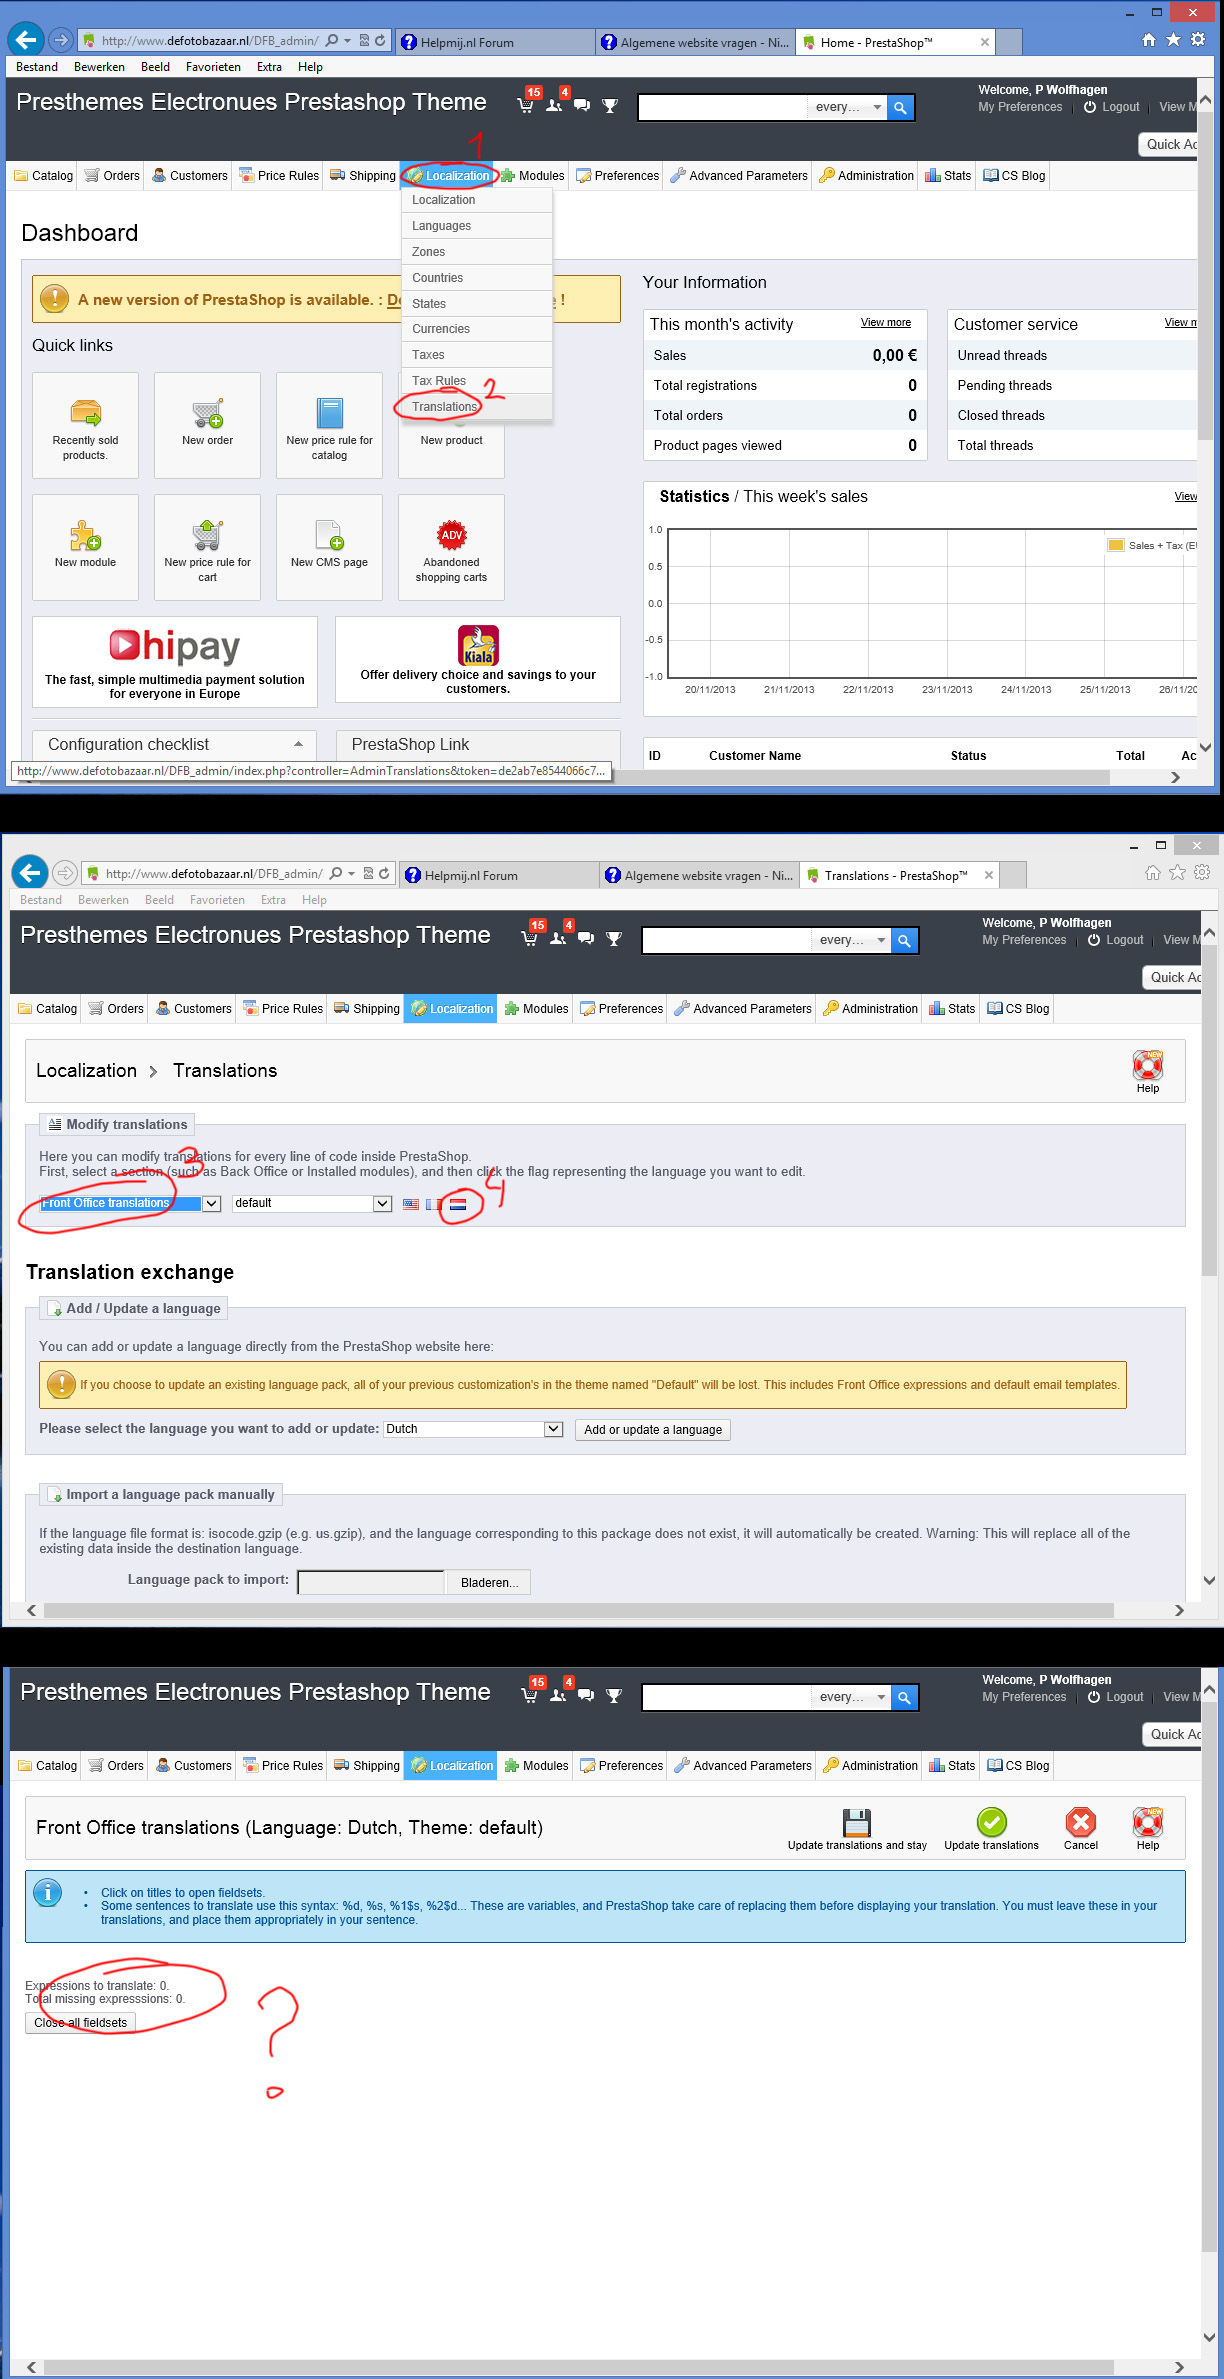Click horizontal scrollbar of Translations window

578,1610
